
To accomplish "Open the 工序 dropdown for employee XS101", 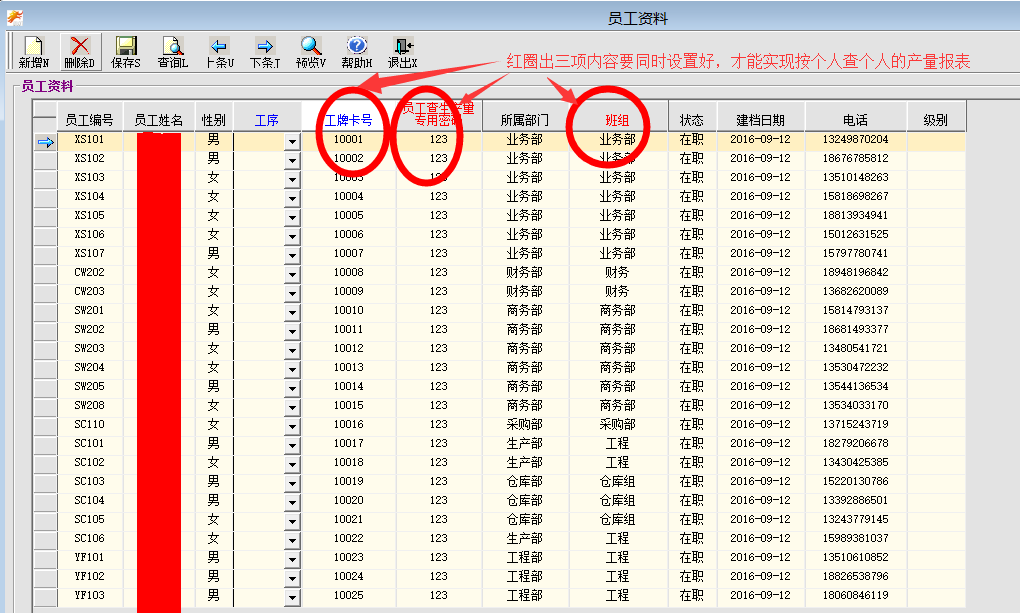I will [x=292, y=141].
